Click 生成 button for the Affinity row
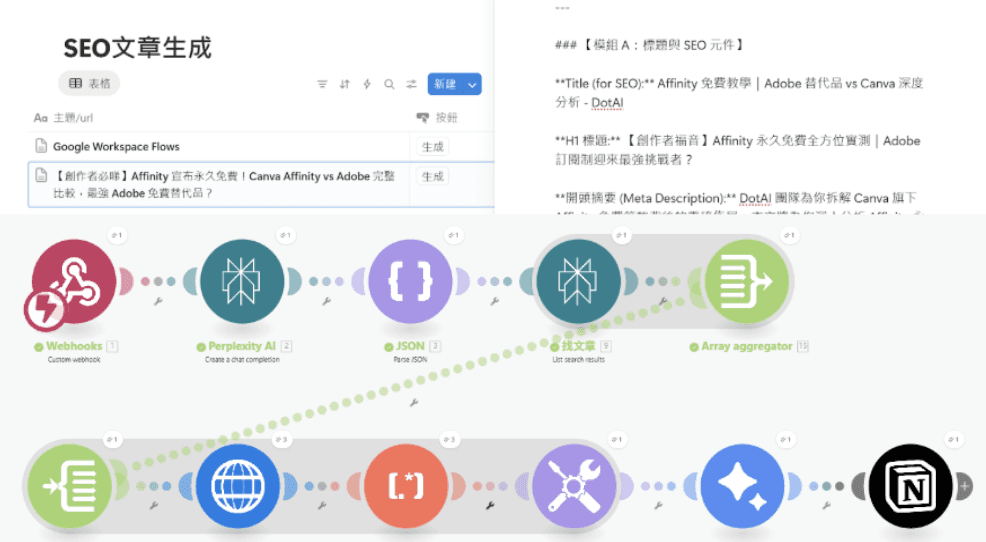 433,177
